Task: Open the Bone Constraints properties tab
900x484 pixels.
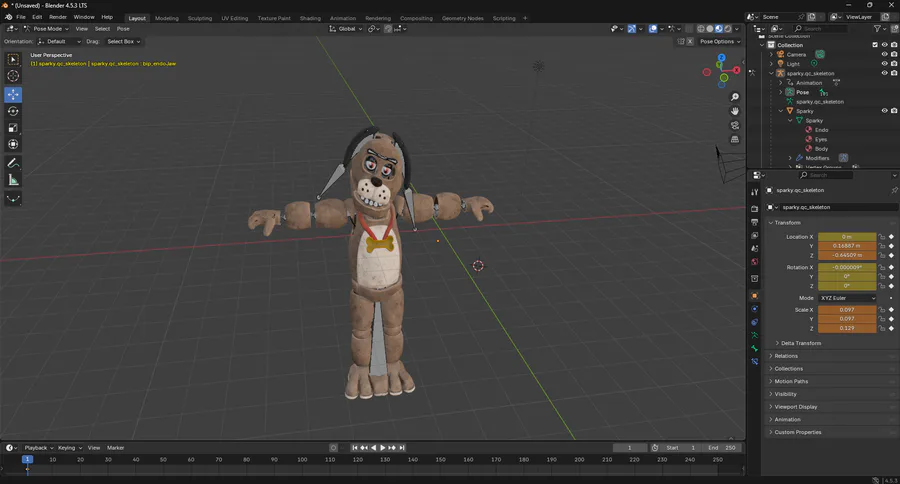Action: (x=754, y=362)
